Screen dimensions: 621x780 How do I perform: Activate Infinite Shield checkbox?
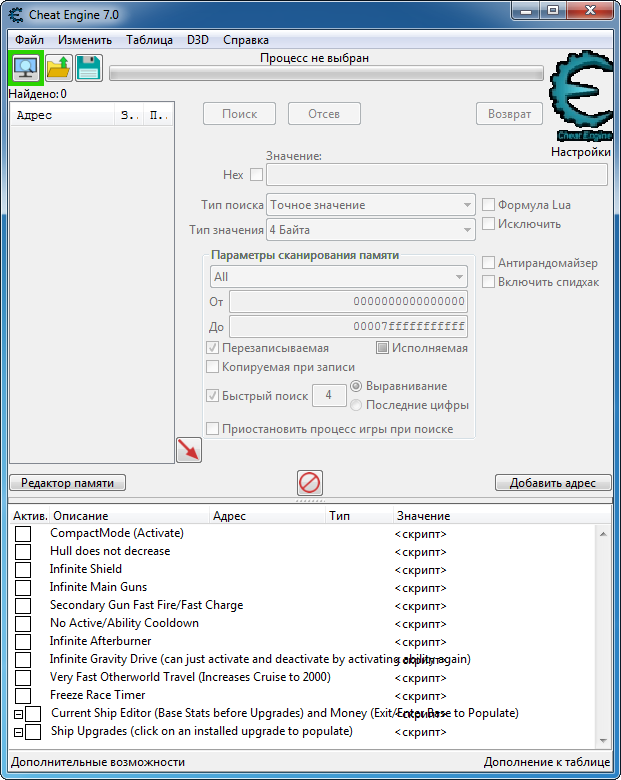point(23,570)
